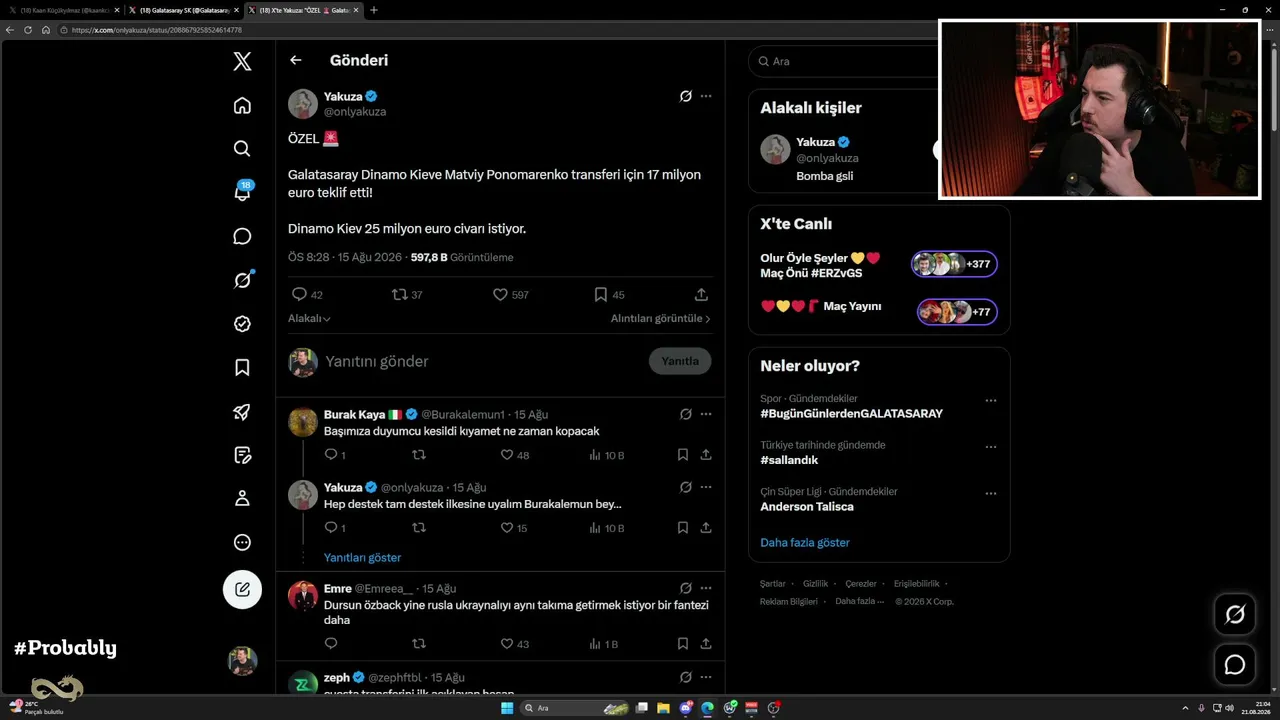Bookmark Burak Kaya's reply
Viewport: 1280px width, 720px height.
click(x=683, y=455)
